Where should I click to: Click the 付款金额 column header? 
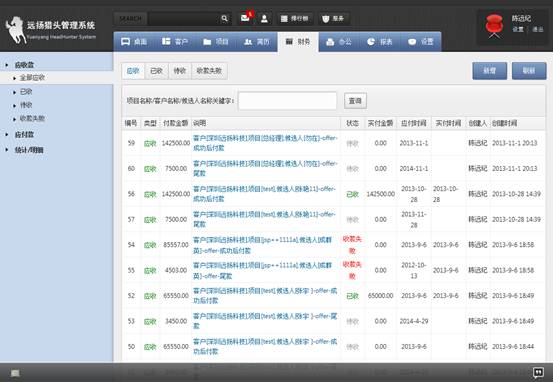[x=175, y=123]
